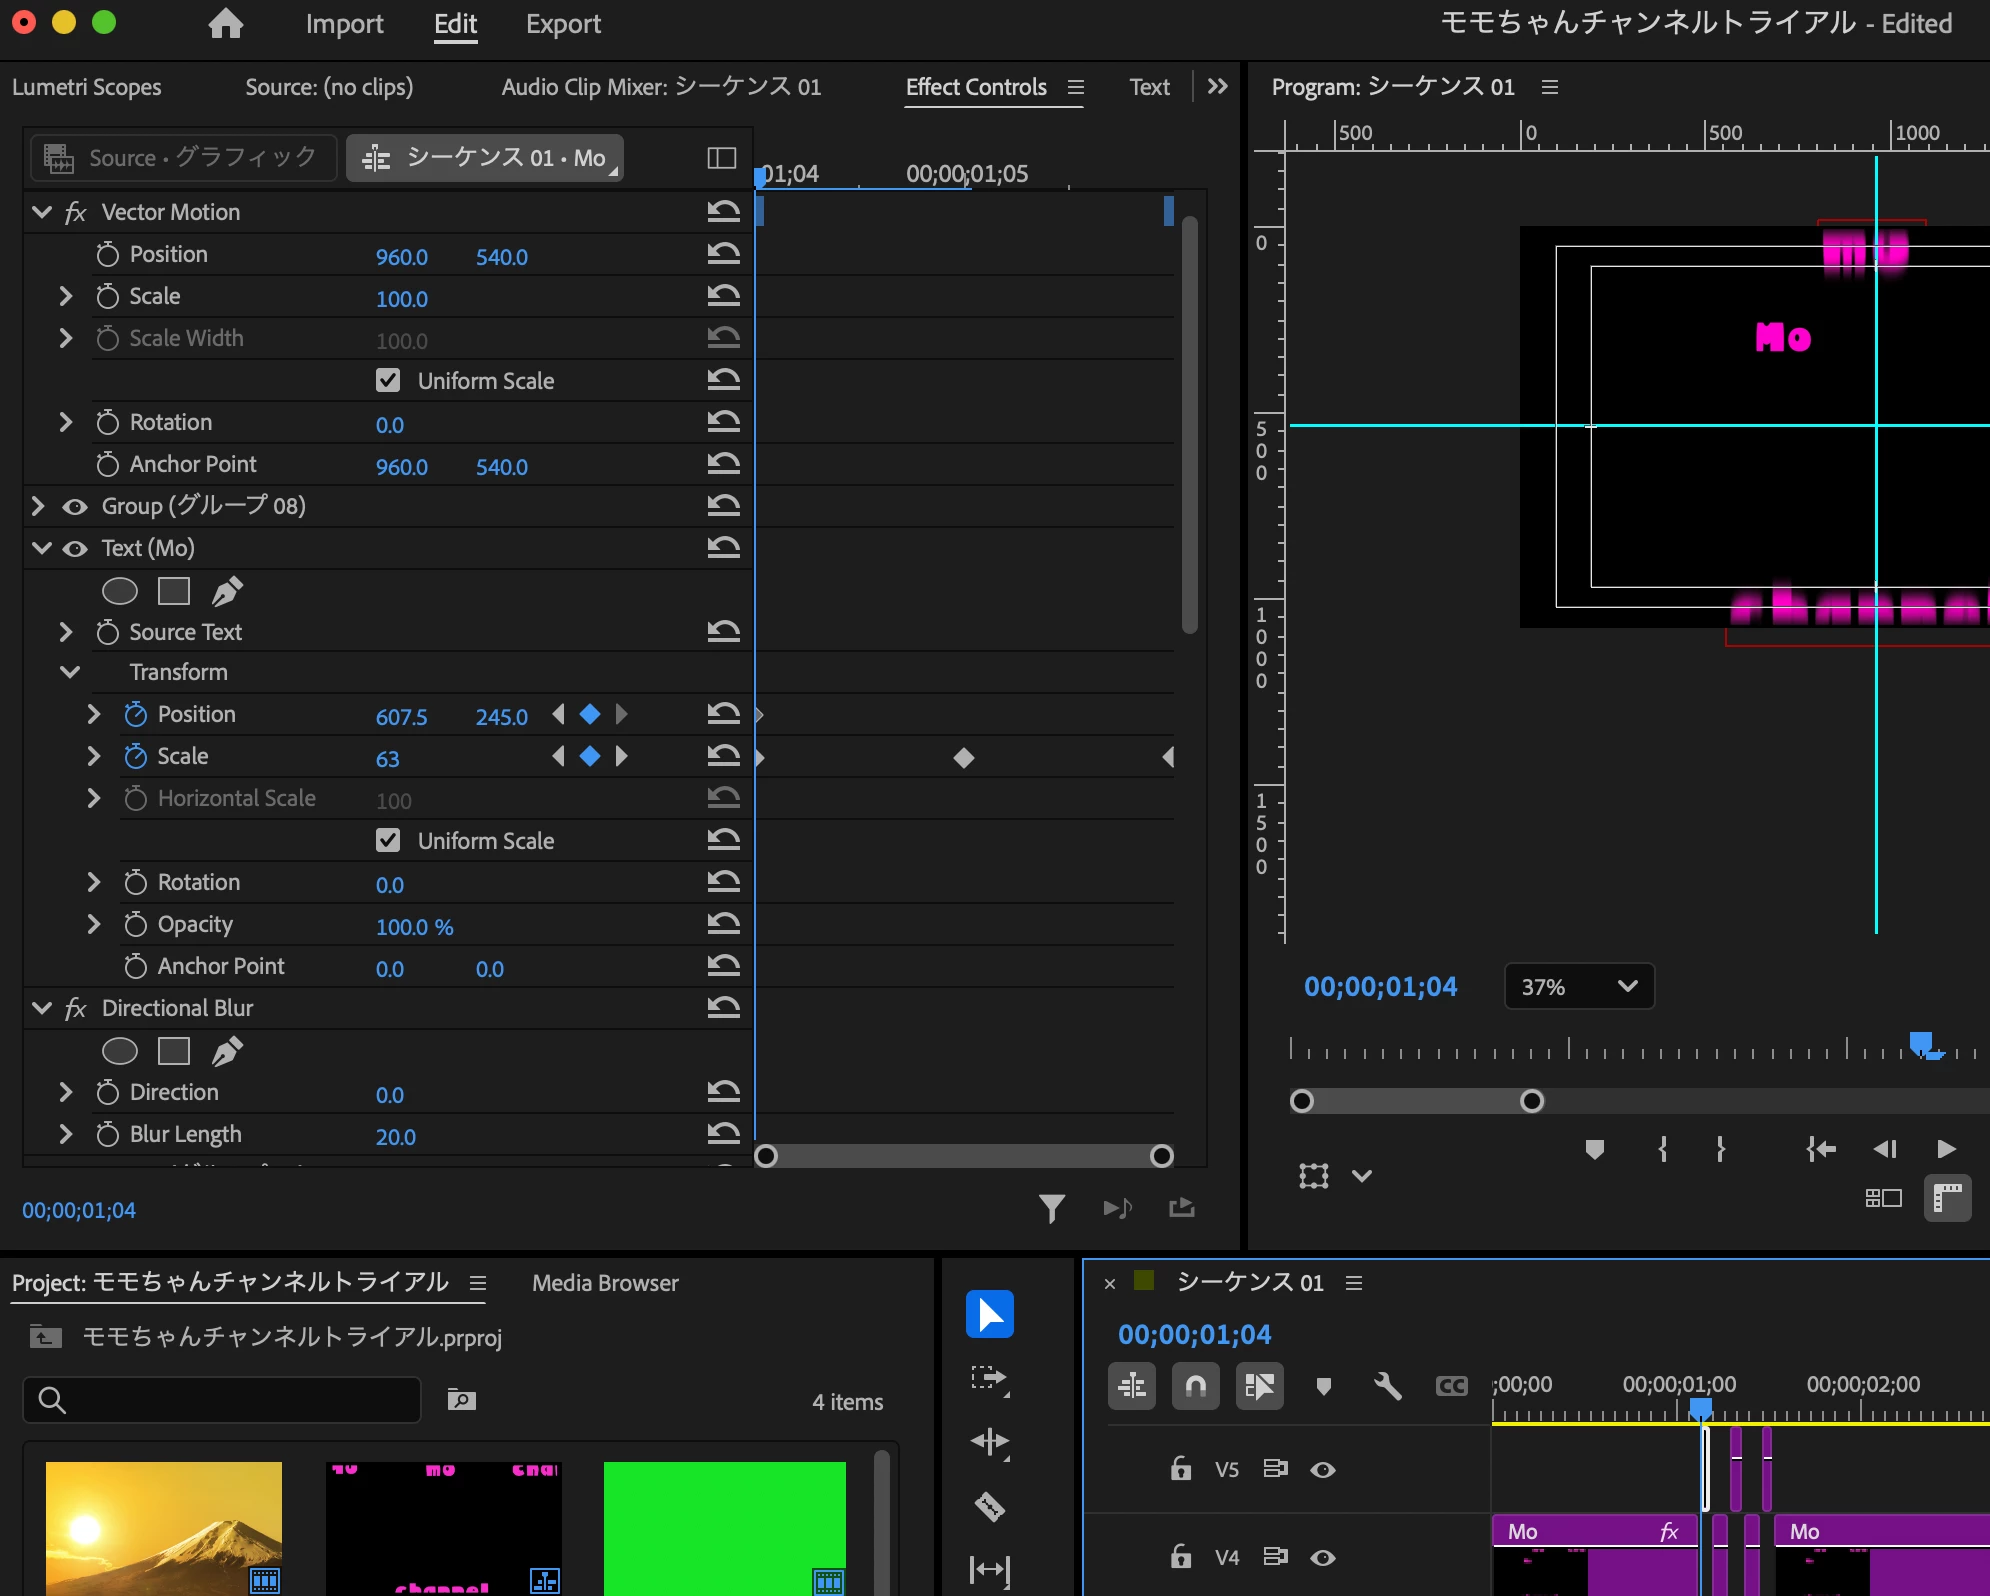The image size is (1990, 1596).
Task: Select the Razor tool
Action: click(989, 1506)
